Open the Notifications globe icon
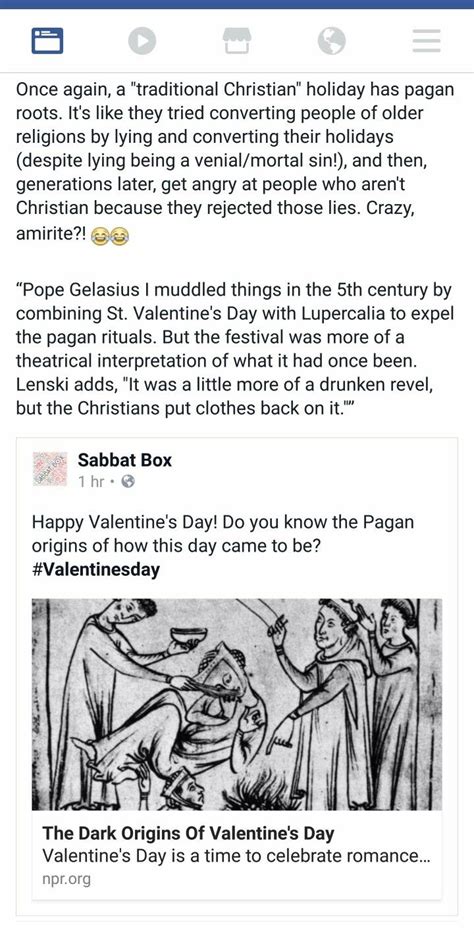The width and height of the screenshot is (474, 934). (x=332, y=41)
